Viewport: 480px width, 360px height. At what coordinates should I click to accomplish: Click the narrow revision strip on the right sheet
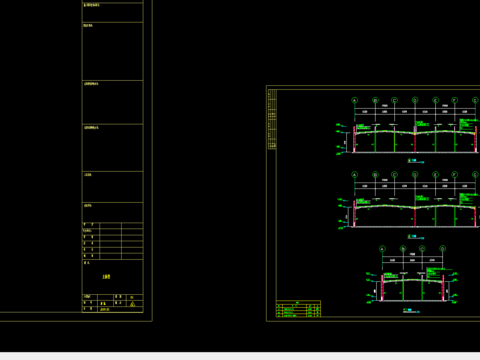tap(272, 119)
